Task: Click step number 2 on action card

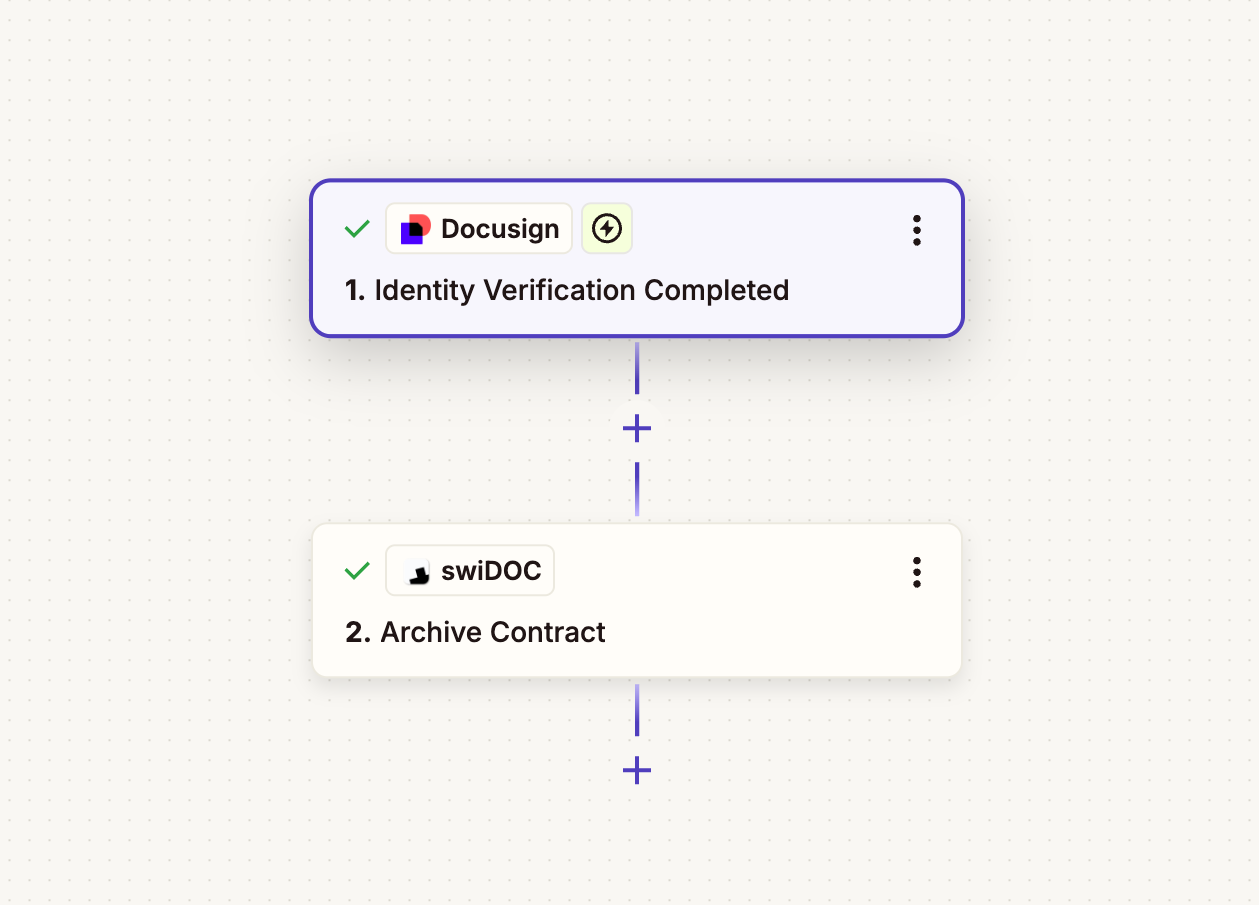Action: 356,633
